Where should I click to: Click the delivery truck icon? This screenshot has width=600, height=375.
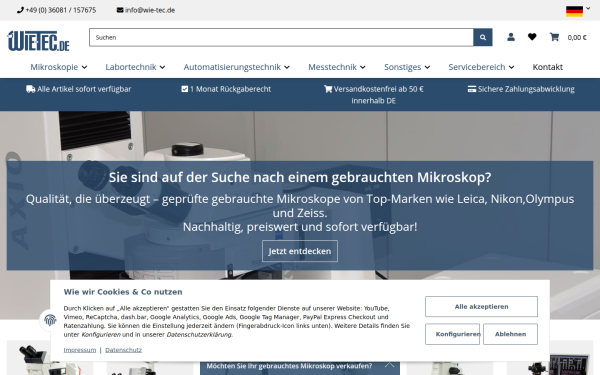click(31, 89)
